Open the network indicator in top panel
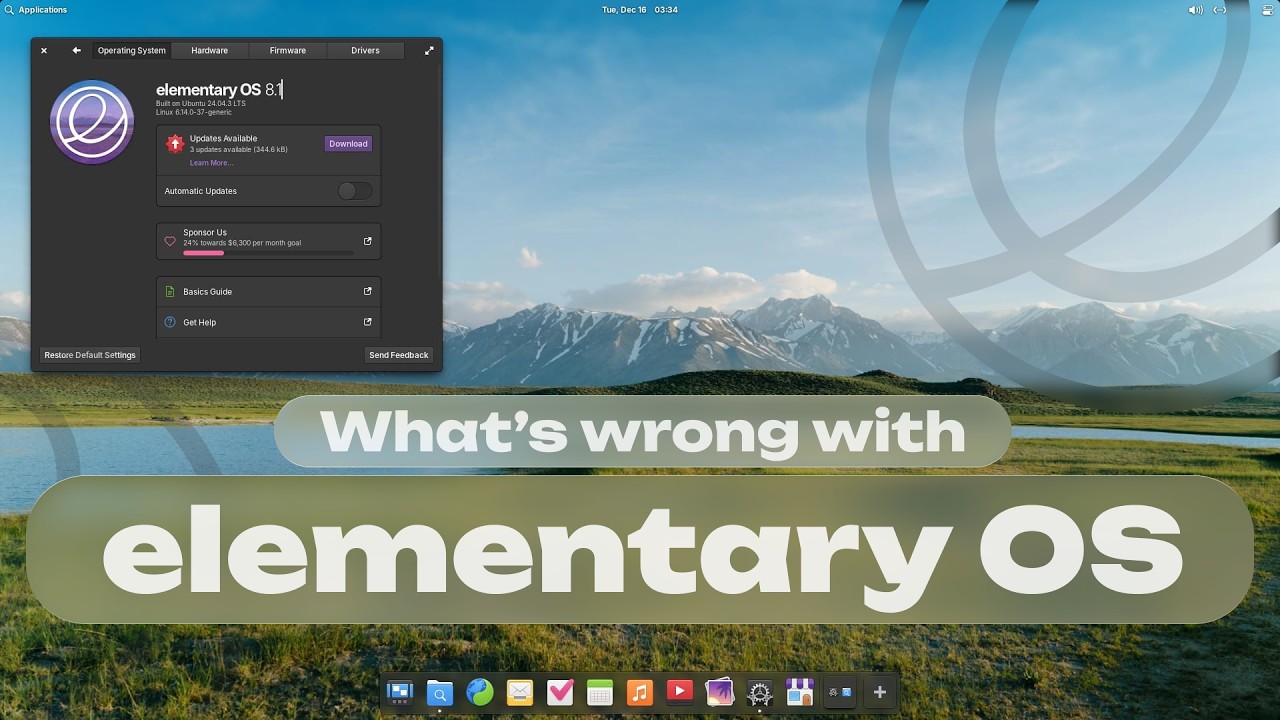Viewport: 1280px width, 720px height. click(1220, 10)
